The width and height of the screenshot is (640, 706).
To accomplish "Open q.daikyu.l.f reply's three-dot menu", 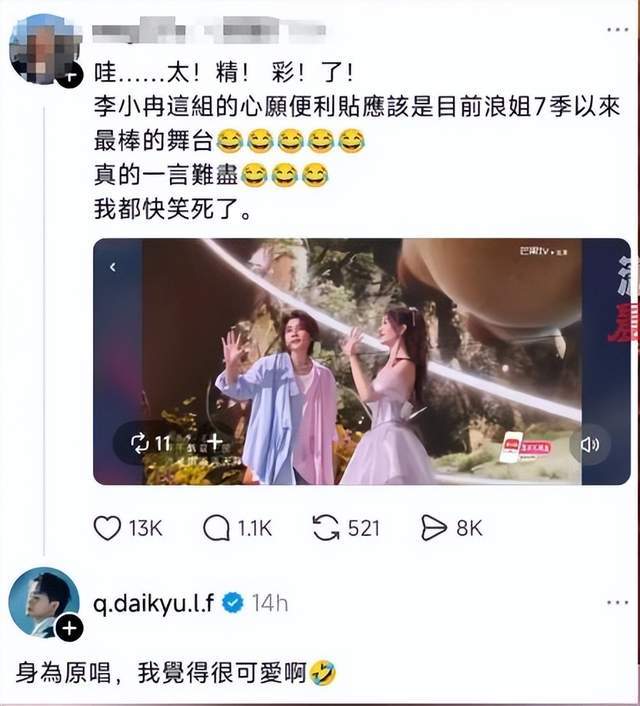I will [x=617, y=602].
